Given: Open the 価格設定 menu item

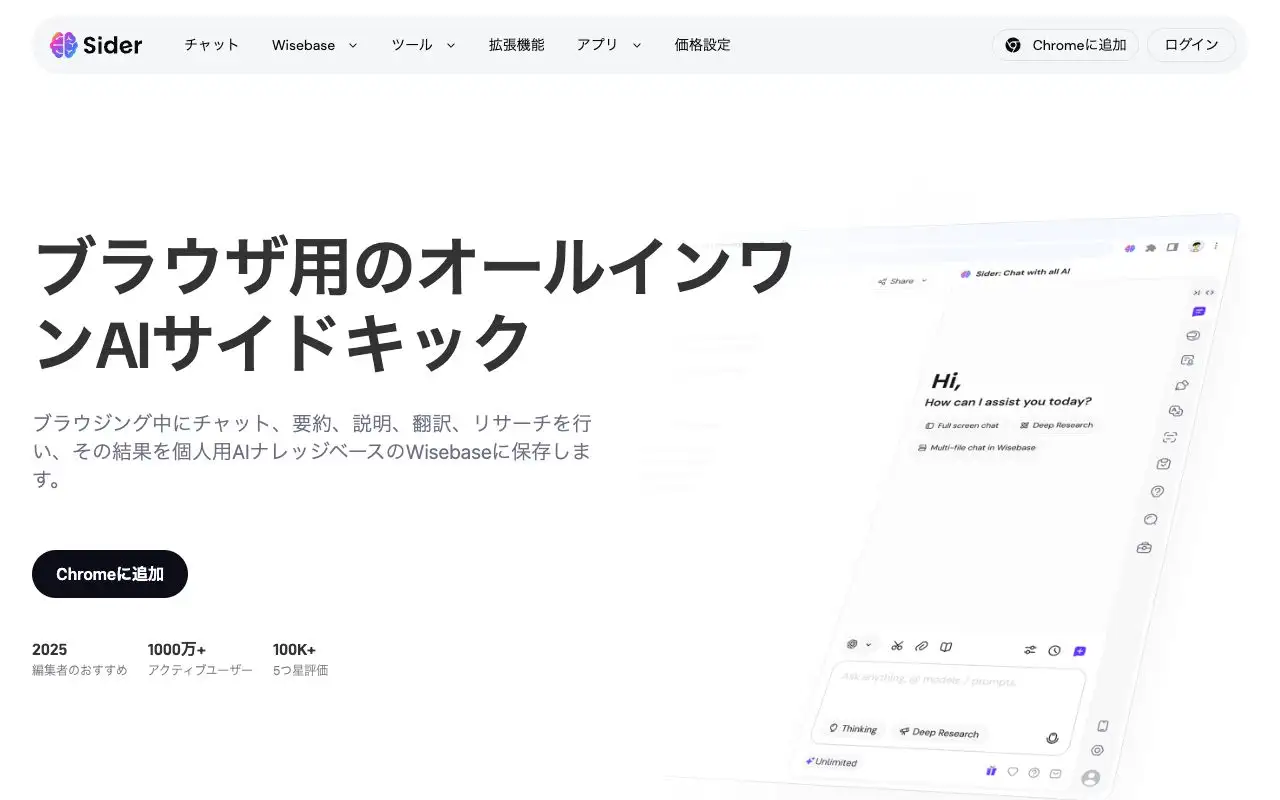Looking at the screenshot, I should pos(703,45).
